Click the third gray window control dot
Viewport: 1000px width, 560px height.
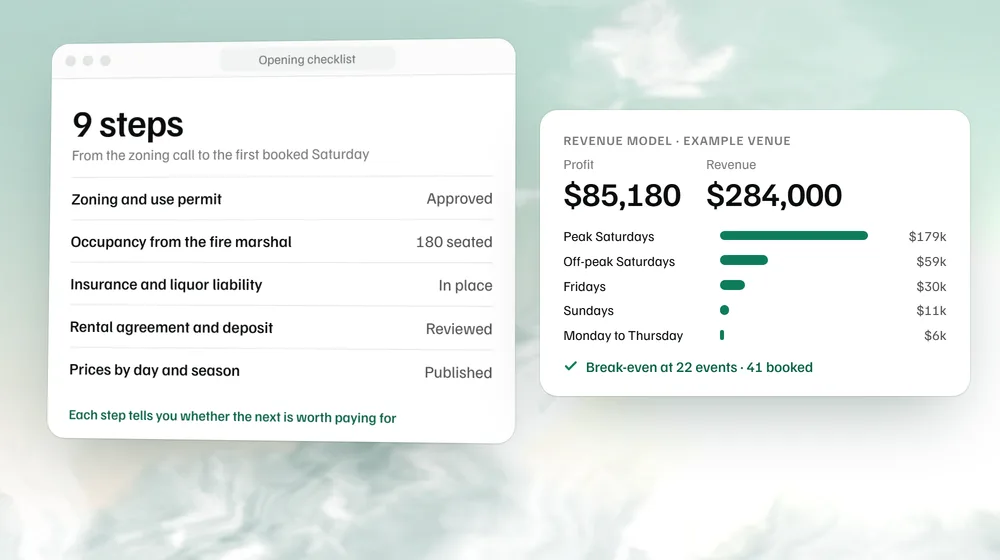click(105, 61)
